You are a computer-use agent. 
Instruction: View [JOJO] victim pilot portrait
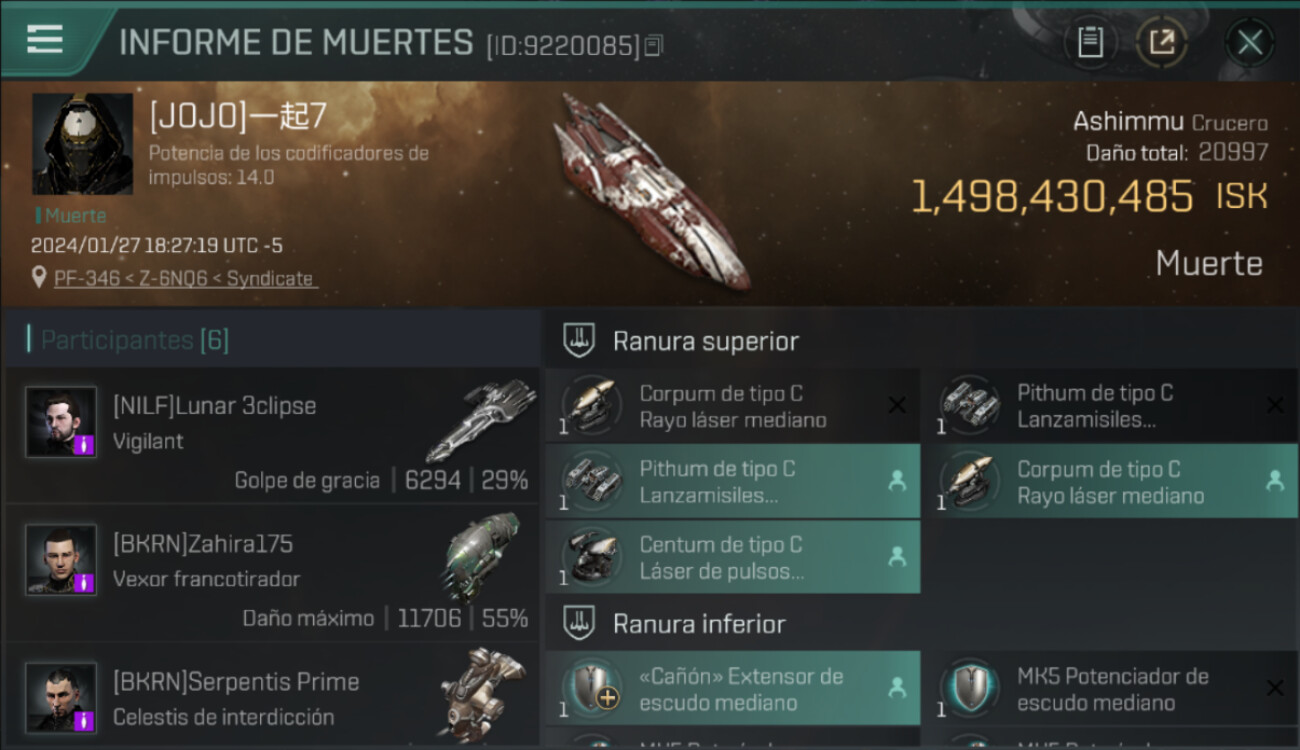[x=83, y=144]
